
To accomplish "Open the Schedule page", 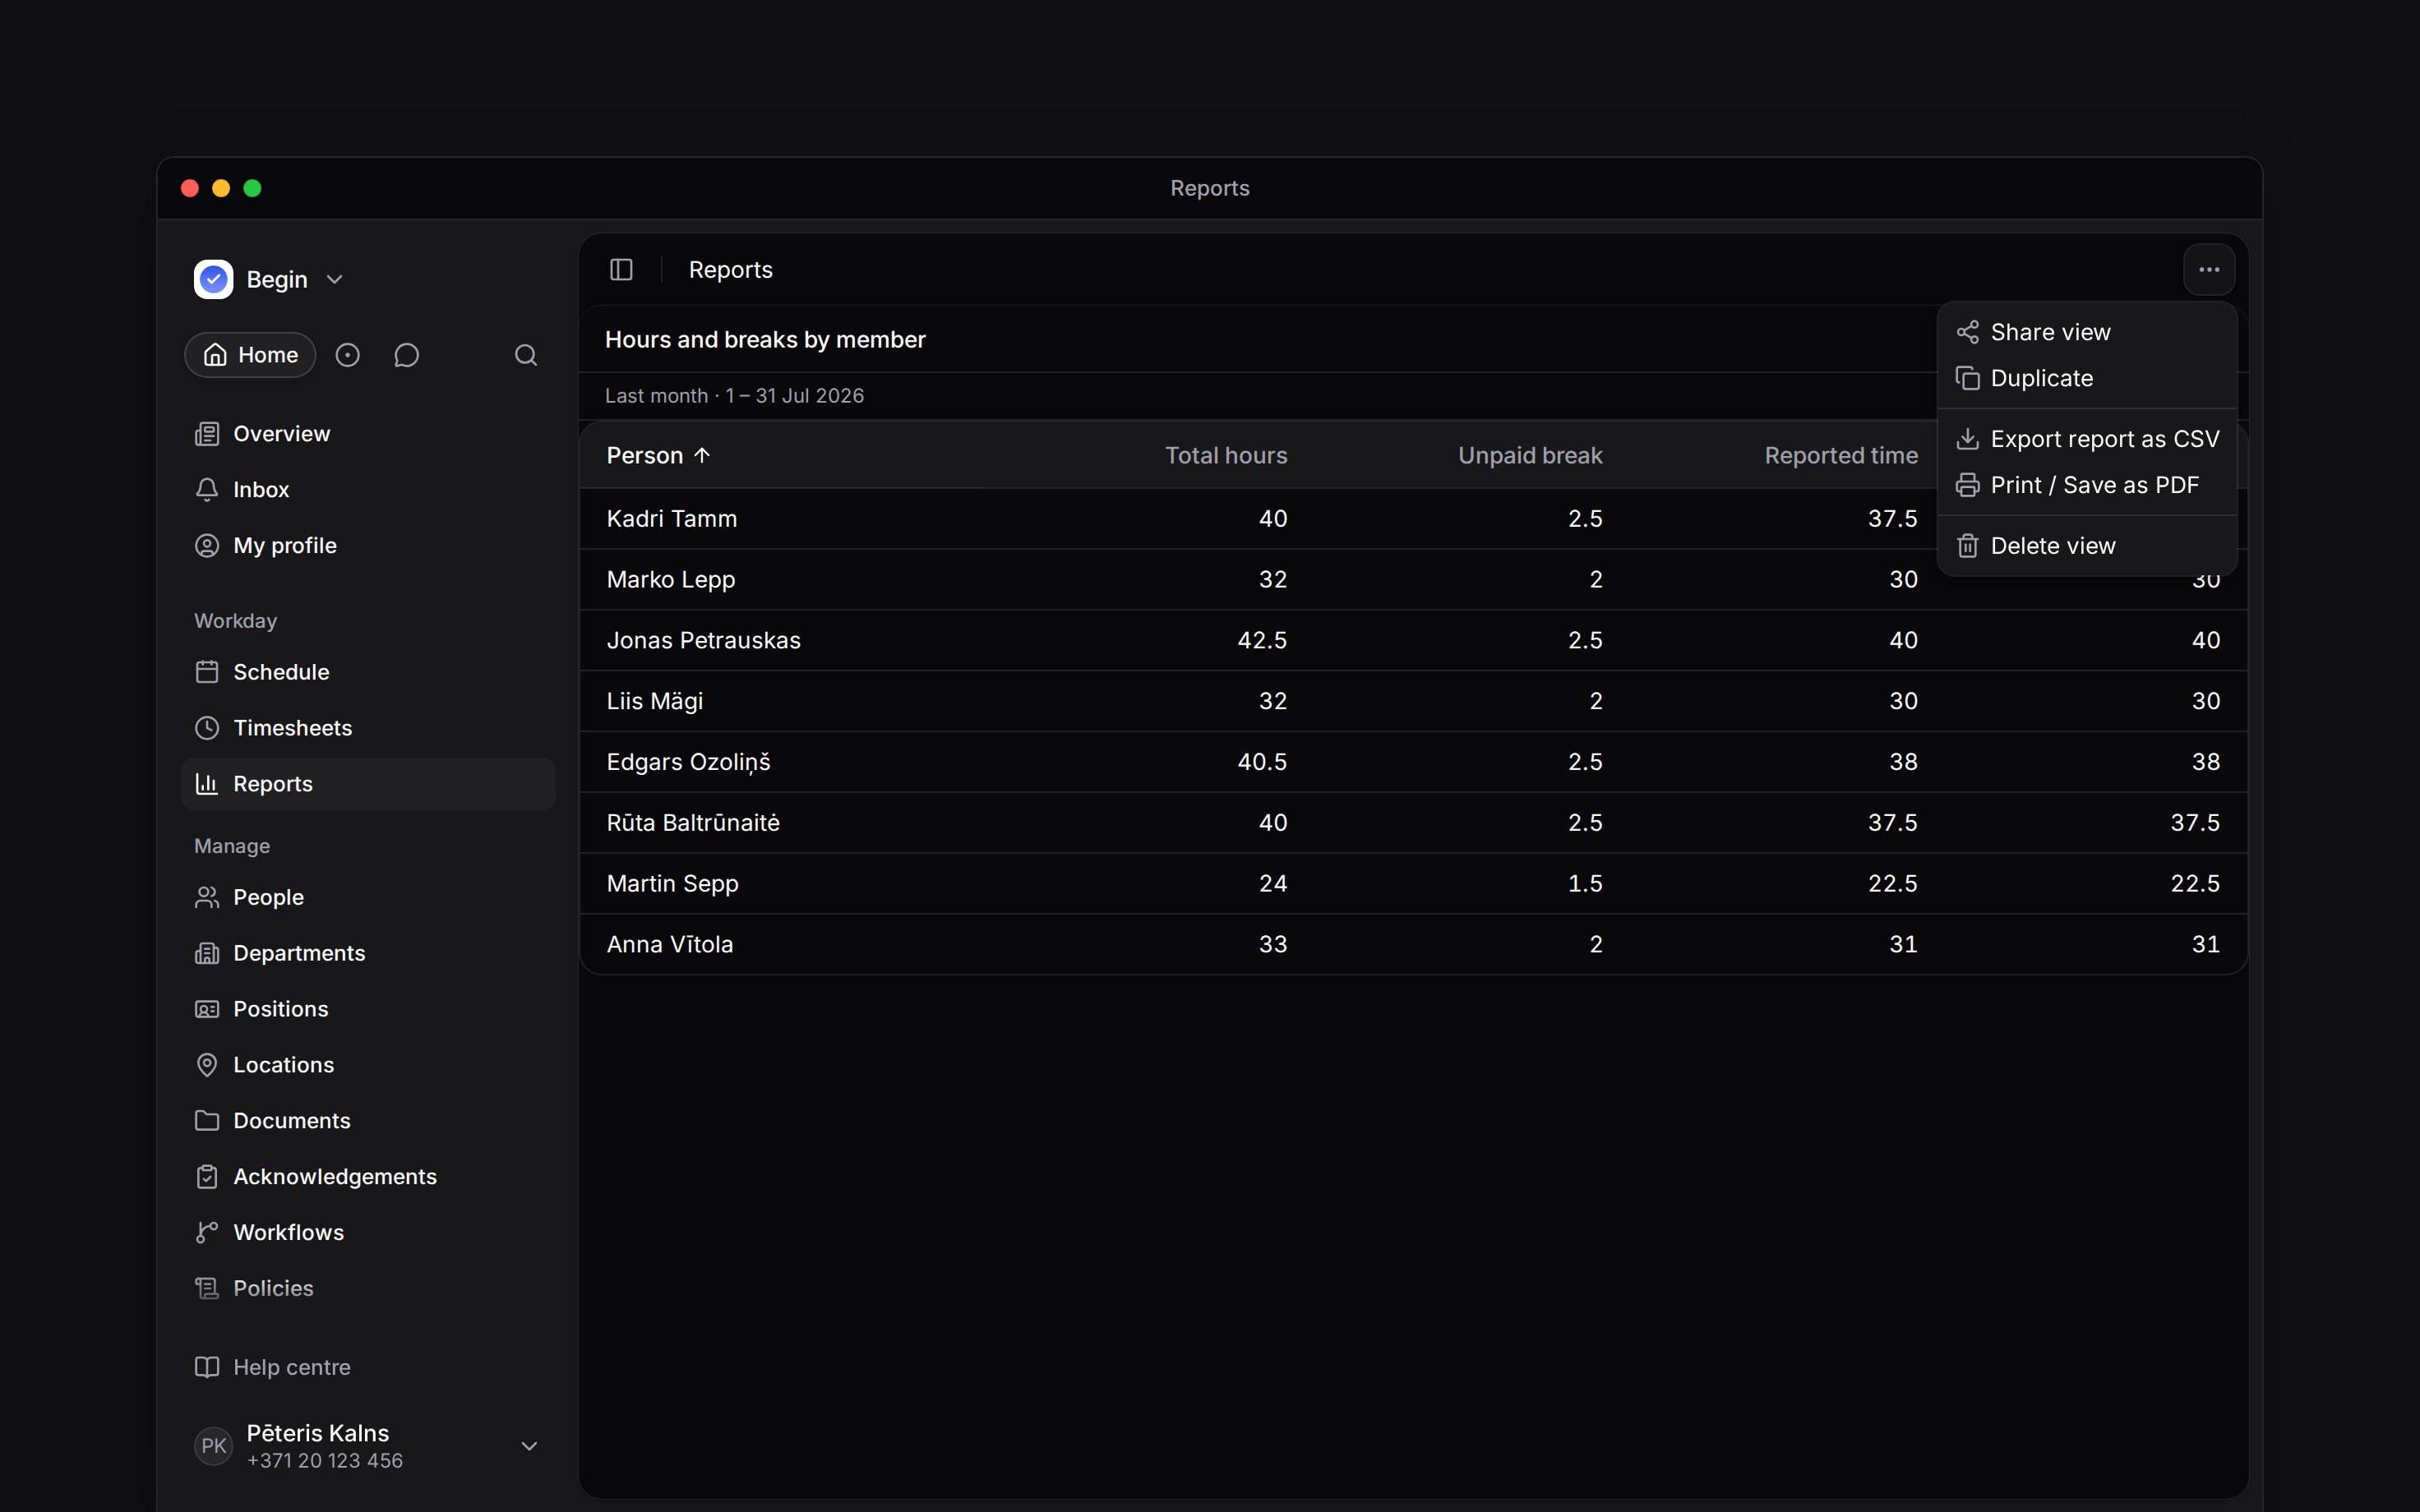I will (367, 672).
